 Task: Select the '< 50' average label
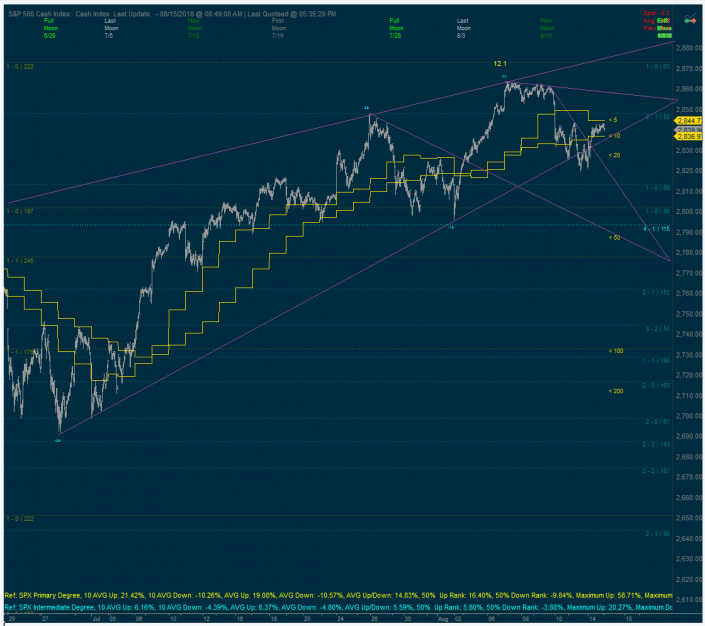pyautogui.click(x=614, y=237)
